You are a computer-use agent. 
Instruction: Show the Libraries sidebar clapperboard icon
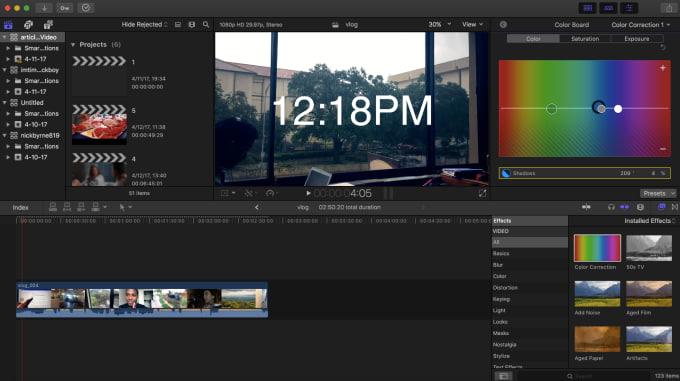coord(8,25)
